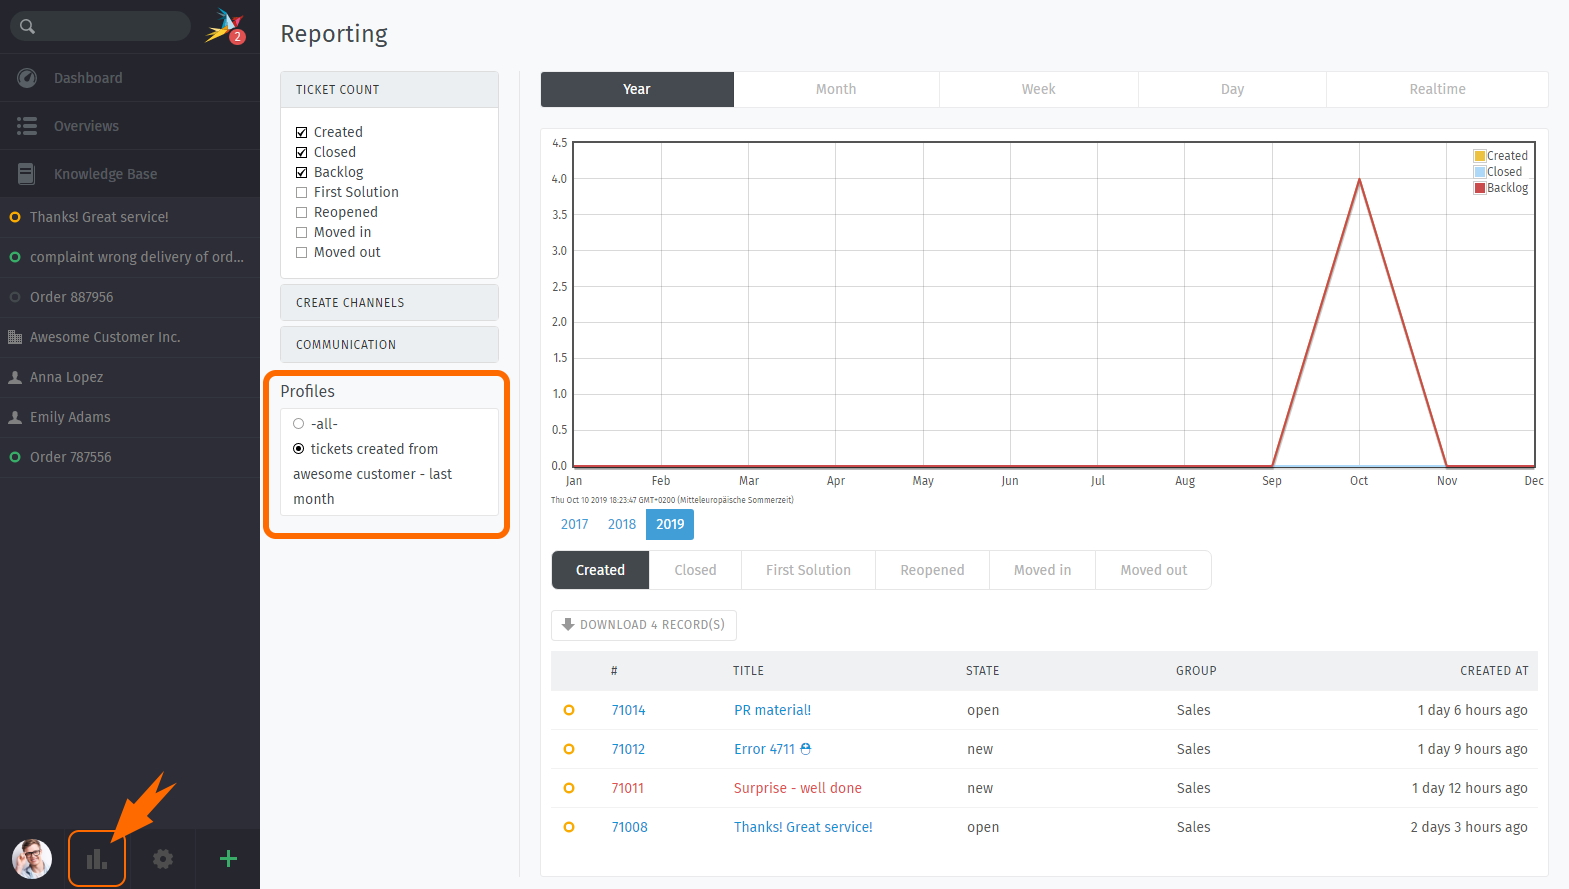Open the Order 887956 tab
Screen dimensions: 1569x889
(x=130, y=297)
